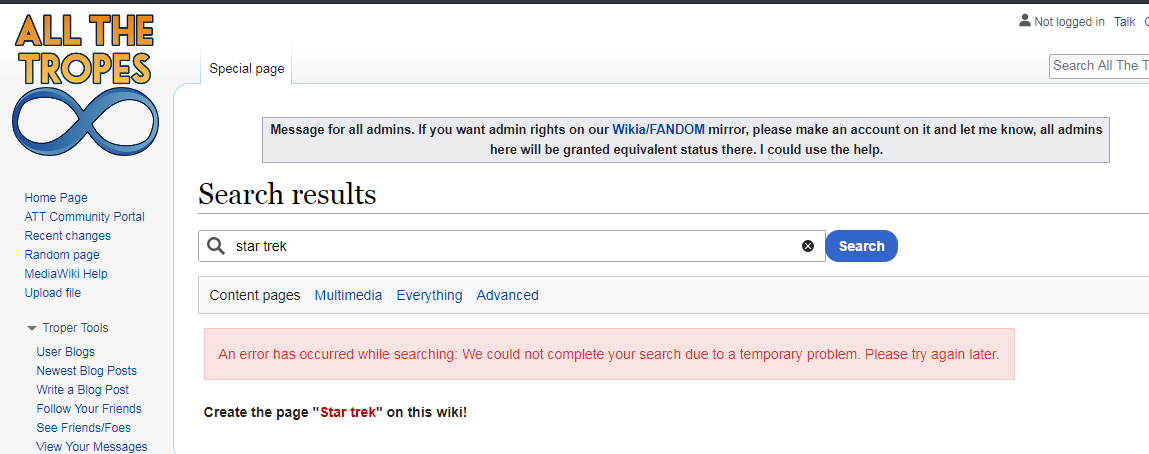Open ATT Community Portal
This screenshot has height=454, width=1149.
(84, 217)
